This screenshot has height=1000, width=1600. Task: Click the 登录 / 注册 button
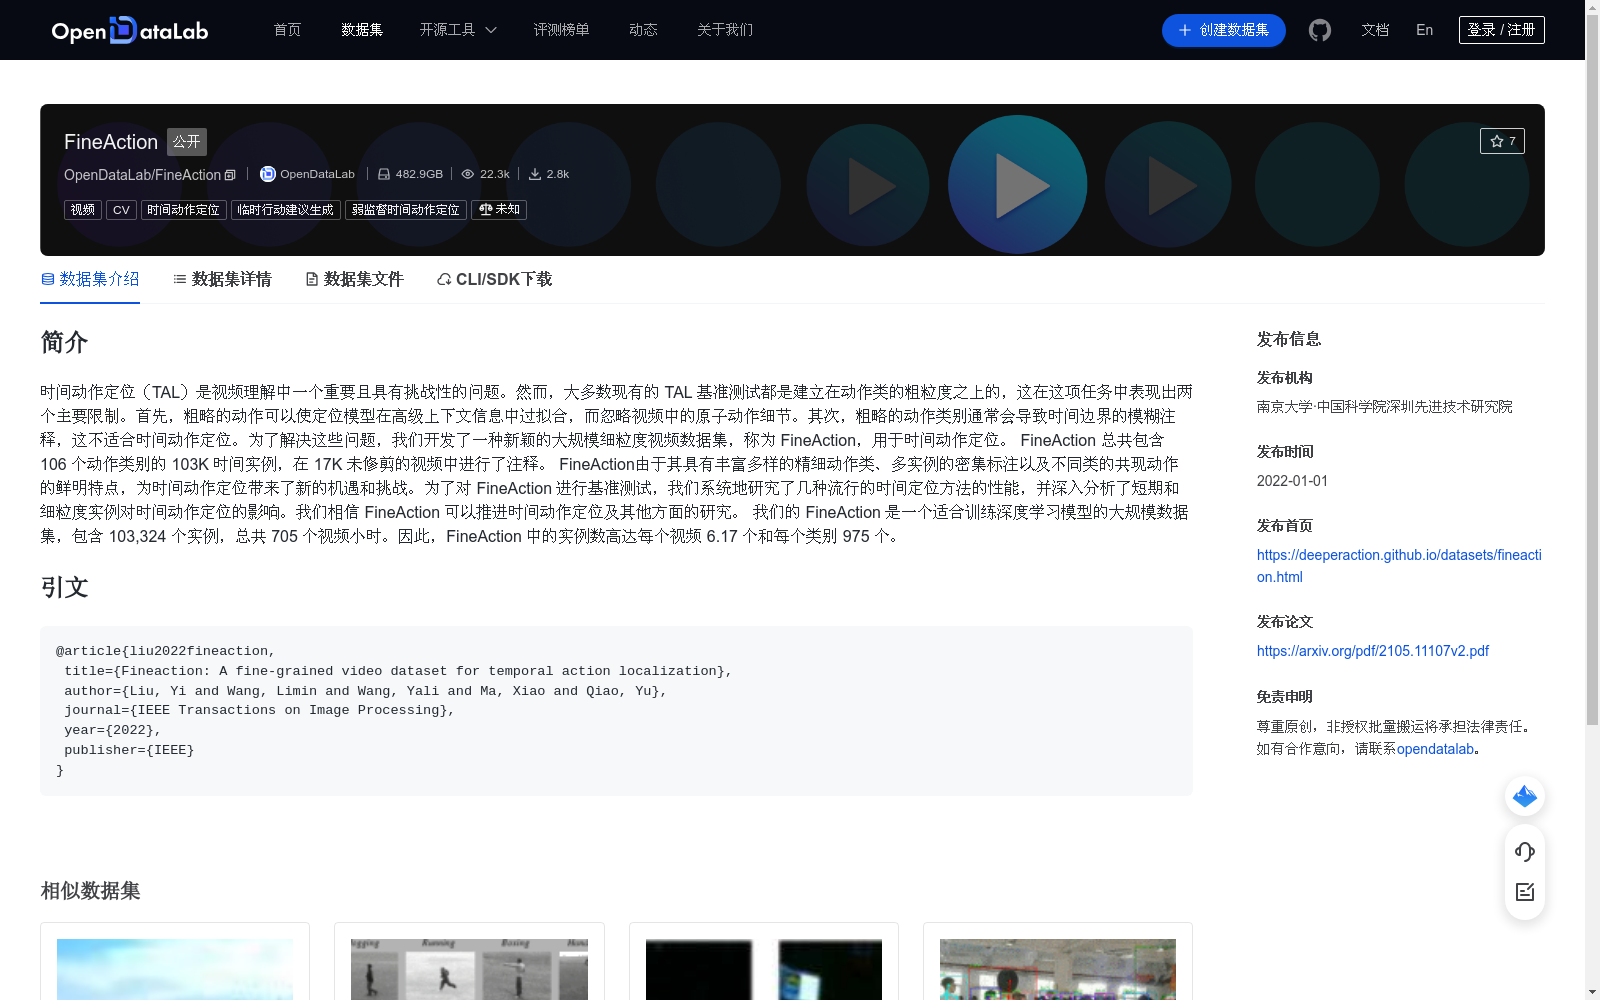tap(1501, 30)
